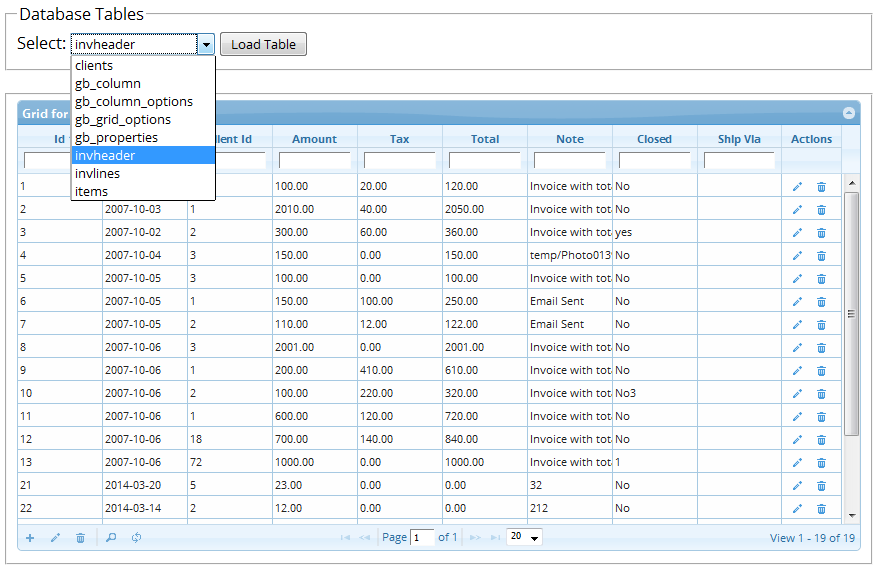Viewport: 883px width, 575px height.
Task: Click the reload grid icon in footer
Action: (x=136, y=538)
